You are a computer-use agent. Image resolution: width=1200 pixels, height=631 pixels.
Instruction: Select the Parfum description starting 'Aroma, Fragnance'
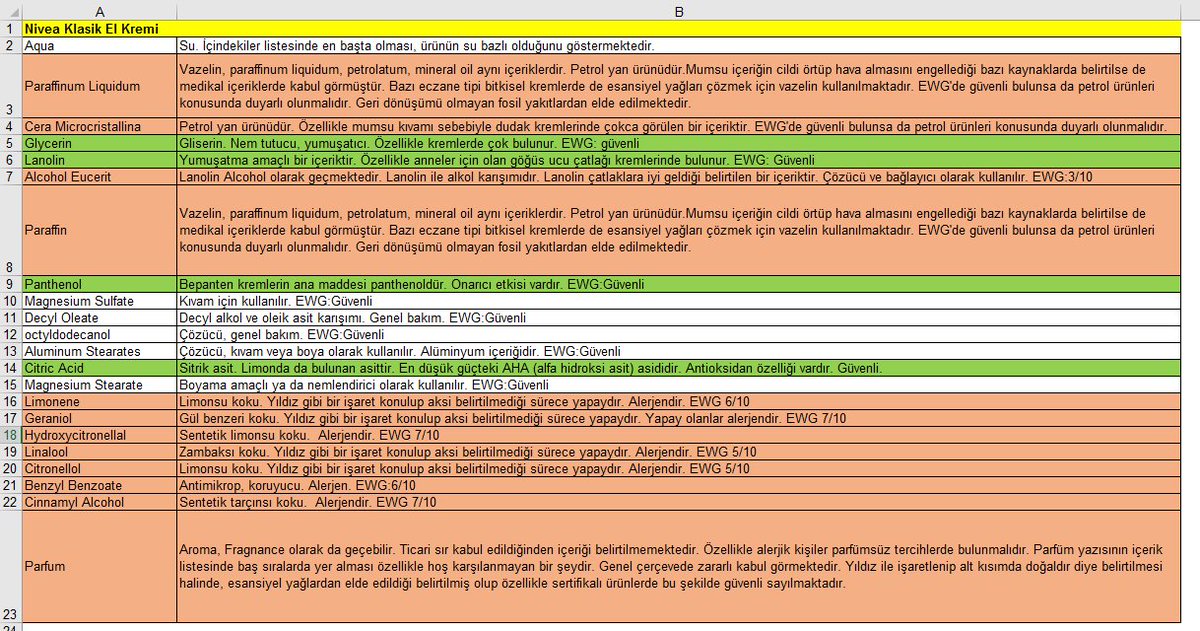coord(678,566)
